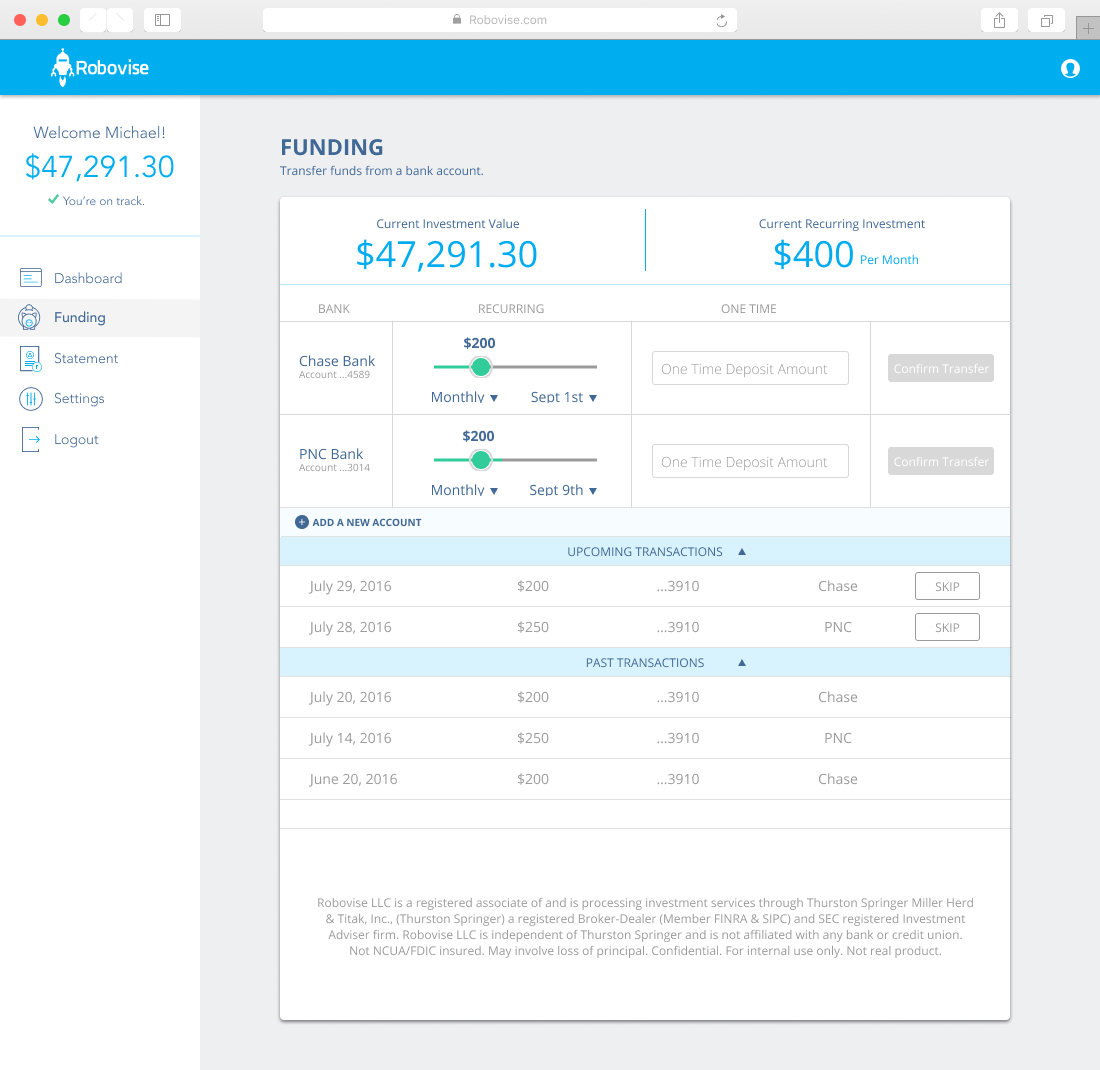Image resolution: width=1100 pixels, height=1070 pixels.
Task: Click the green on-track checkmark
Action: pos(53,199)
